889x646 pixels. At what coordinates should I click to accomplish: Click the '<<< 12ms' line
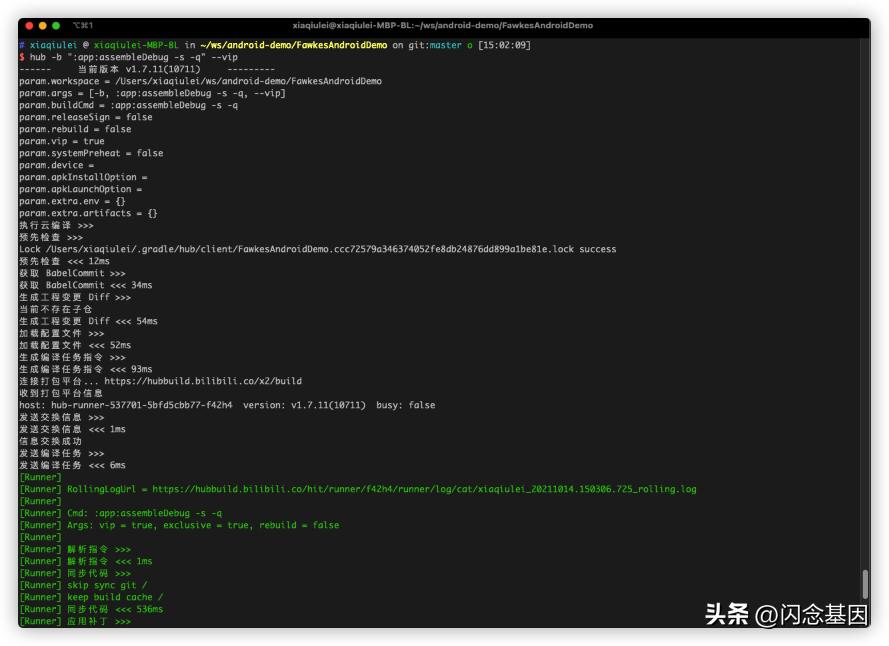(65, 261)
